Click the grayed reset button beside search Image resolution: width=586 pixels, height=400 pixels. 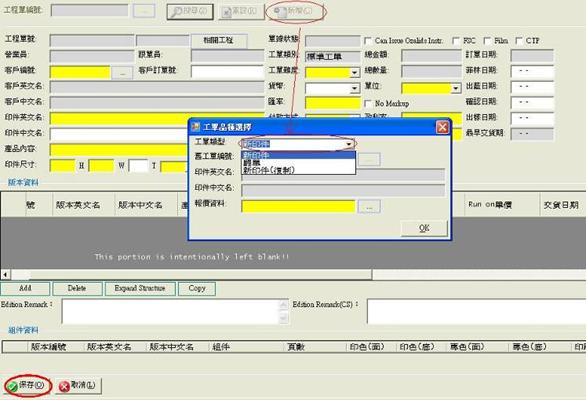[240, 12]
